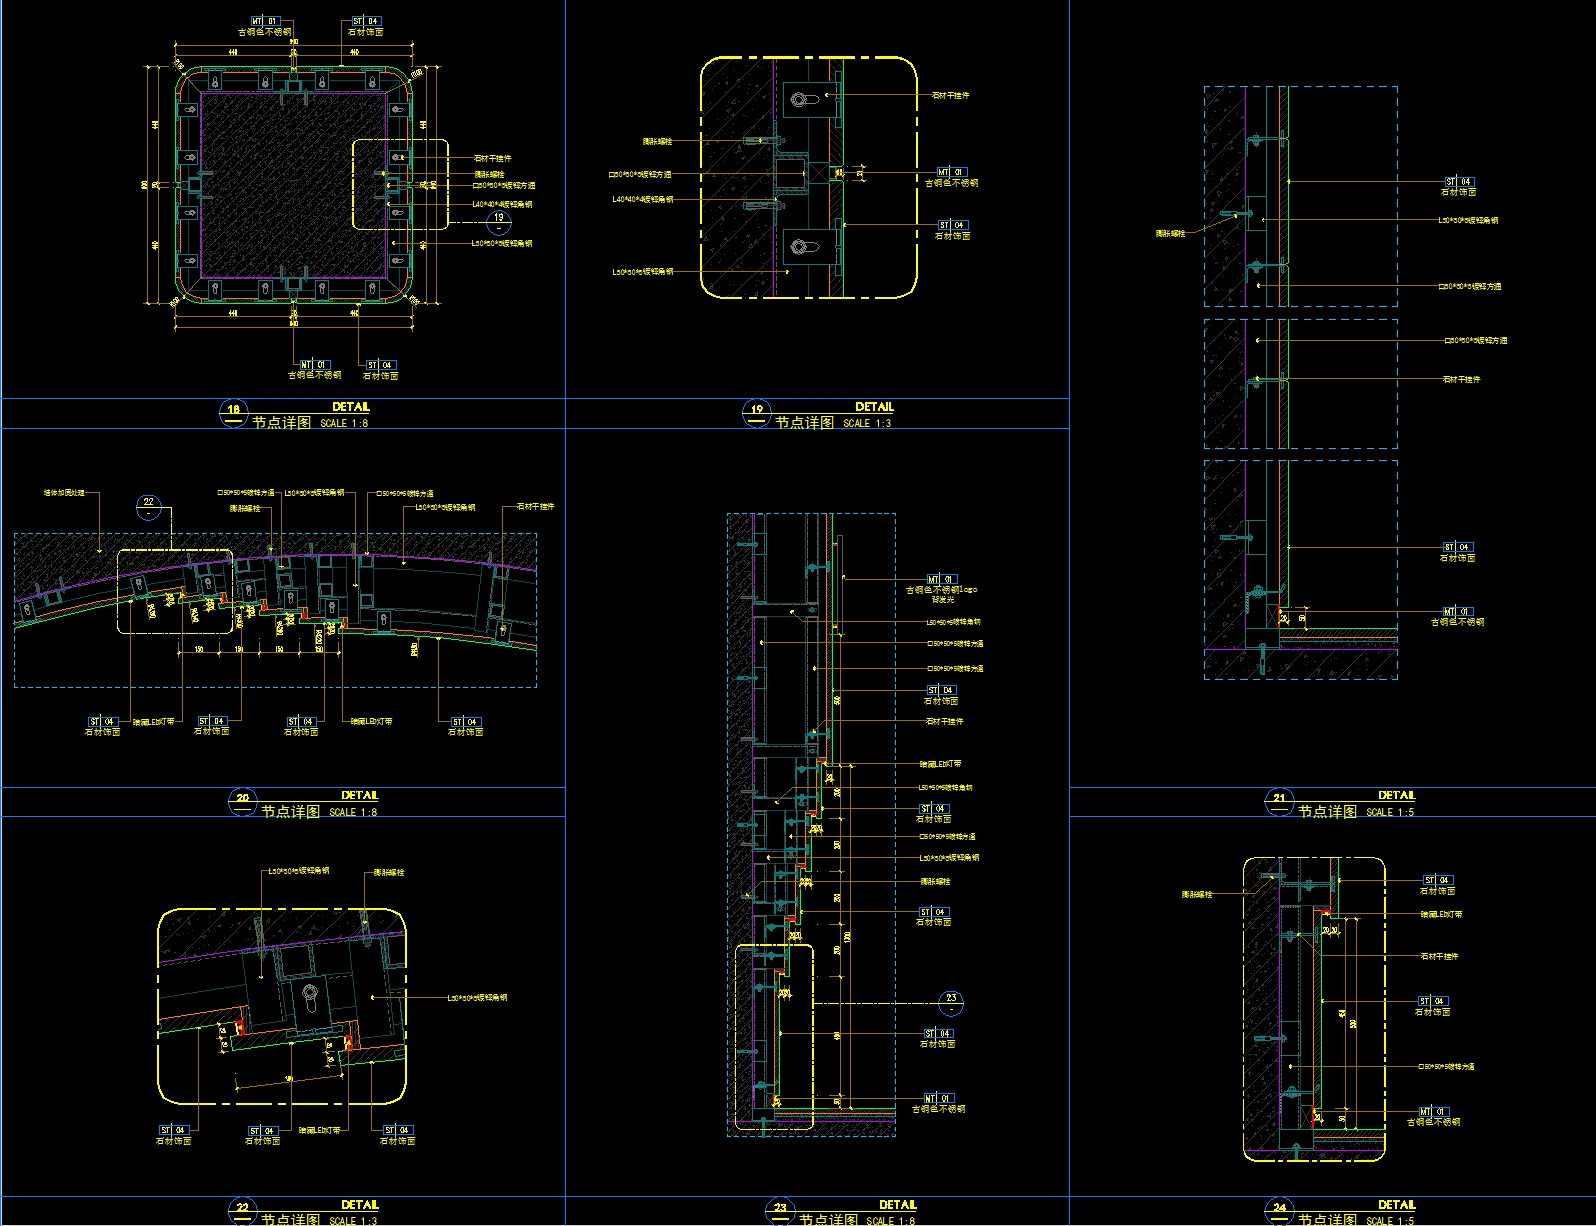Click the hatched concrete core of the column
Screen dimensions: 1596x1226
click(x=293, y=184)
